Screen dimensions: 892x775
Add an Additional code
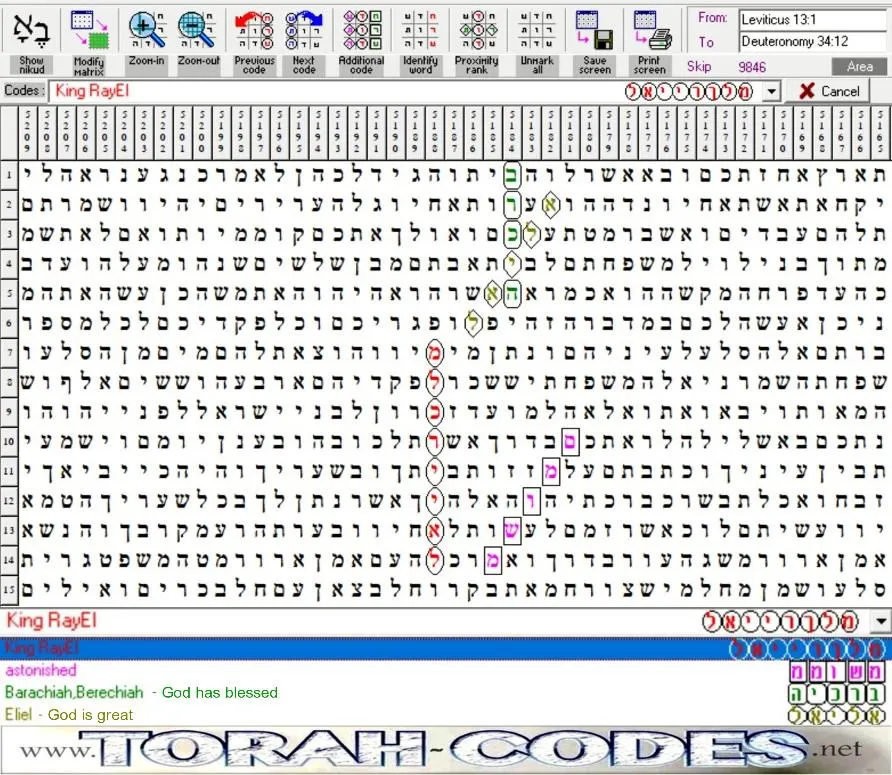[361, 42]
